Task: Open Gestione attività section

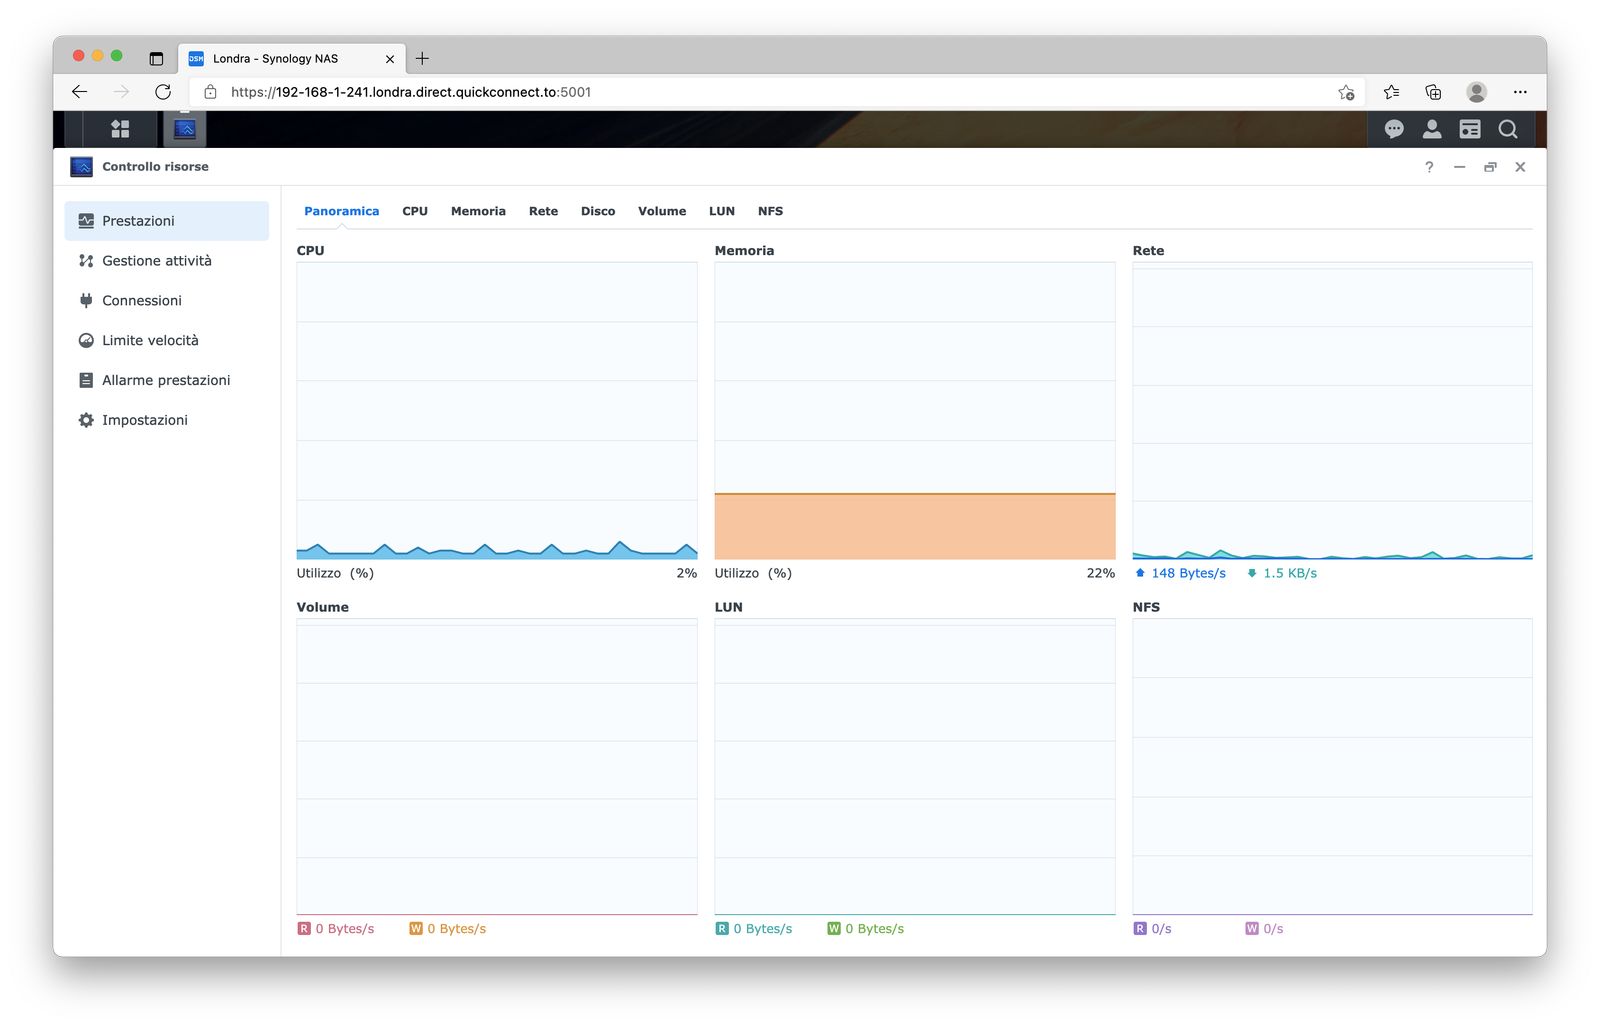Action: [x=167, y=261]
